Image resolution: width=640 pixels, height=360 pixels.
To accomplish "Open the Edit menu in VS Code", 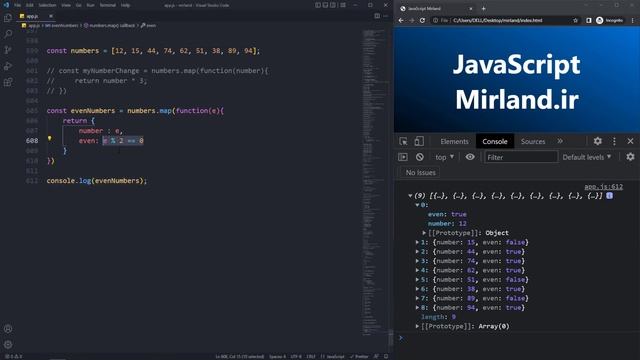I will (29, 5).
